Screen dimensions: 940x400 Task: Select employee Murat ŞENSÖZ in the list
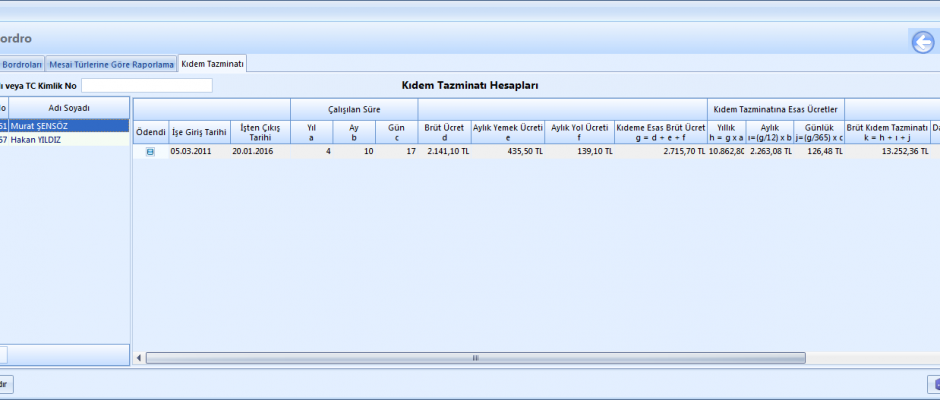pos(69,126)
